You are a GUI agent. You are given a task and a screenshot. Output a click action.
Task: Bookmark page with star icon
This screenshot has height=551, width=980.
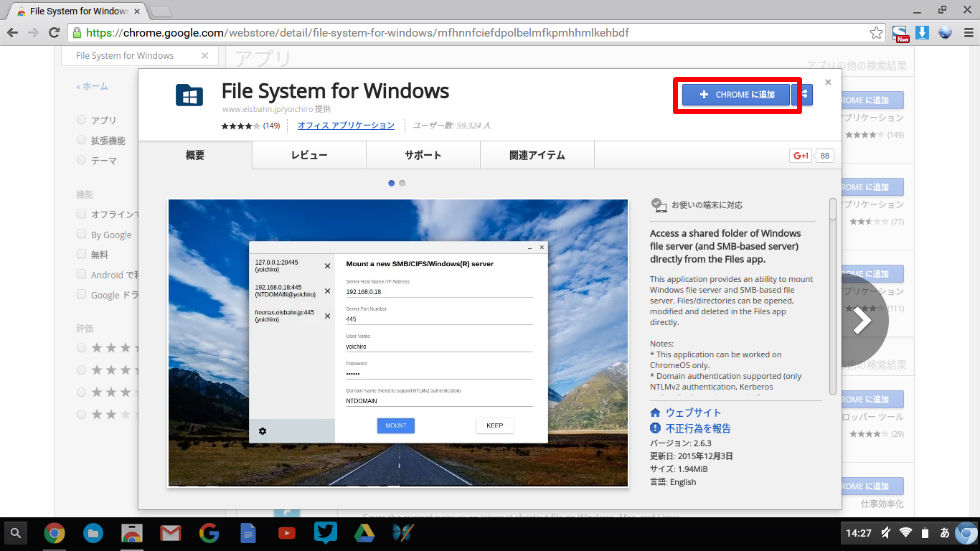pyautogui.click(x=876, y=32)
